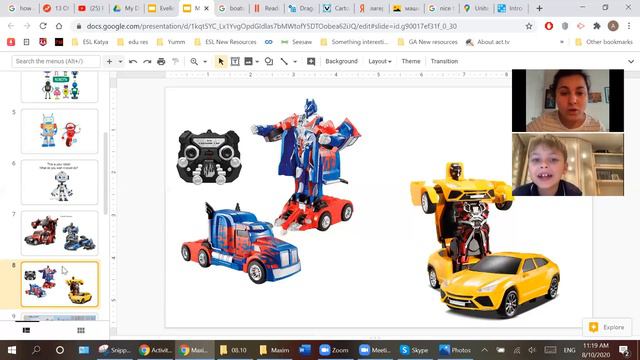Click the Zoom magnifier tool

pyautogui.click(x=194, y=62)
